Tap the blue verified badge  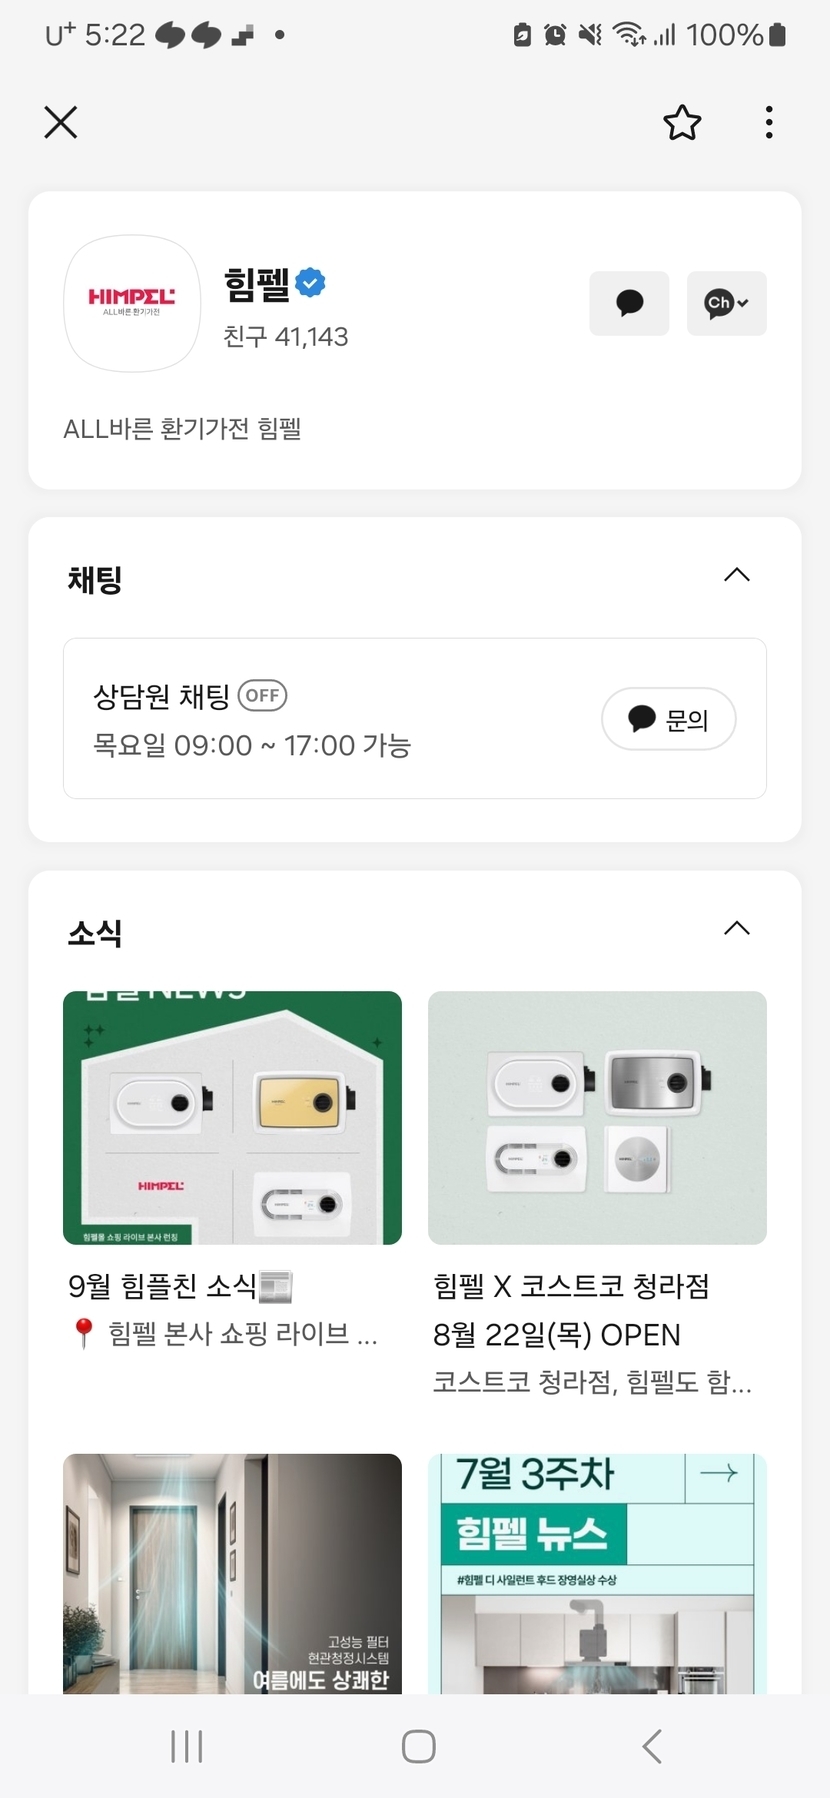(311, 283)
